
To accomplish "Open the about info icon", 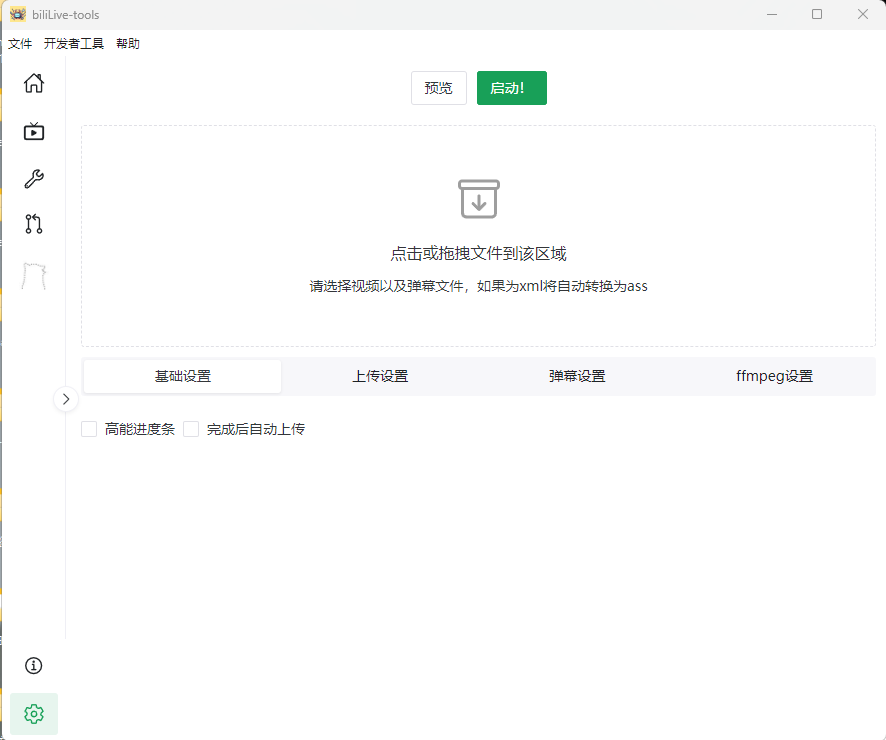I will coord(34,665).
